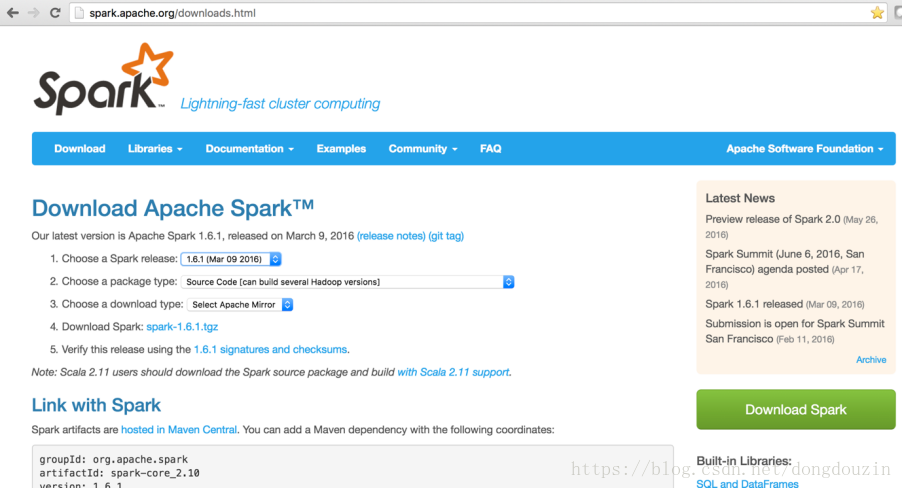902x489 pixels.
Task: Click artifactId: spark-core_2.10 code line
Action: [119, 473]
